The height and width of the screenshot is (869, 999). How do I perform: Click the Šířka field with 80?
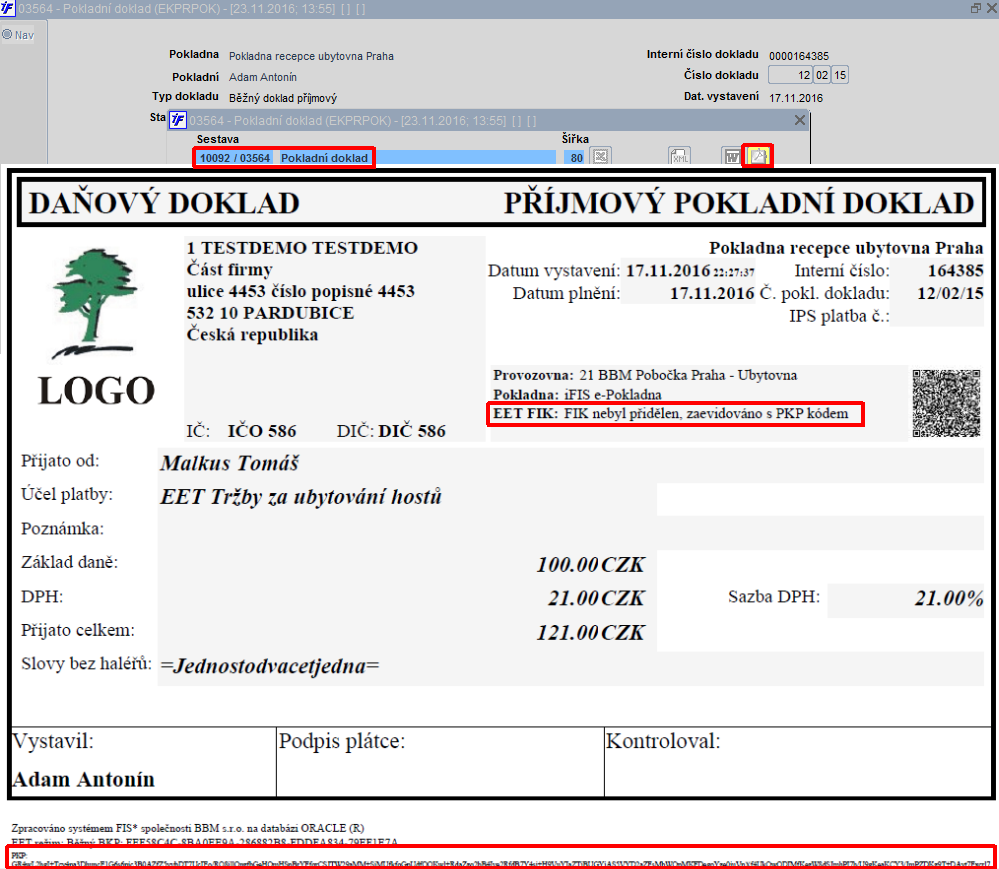(576, 157)
